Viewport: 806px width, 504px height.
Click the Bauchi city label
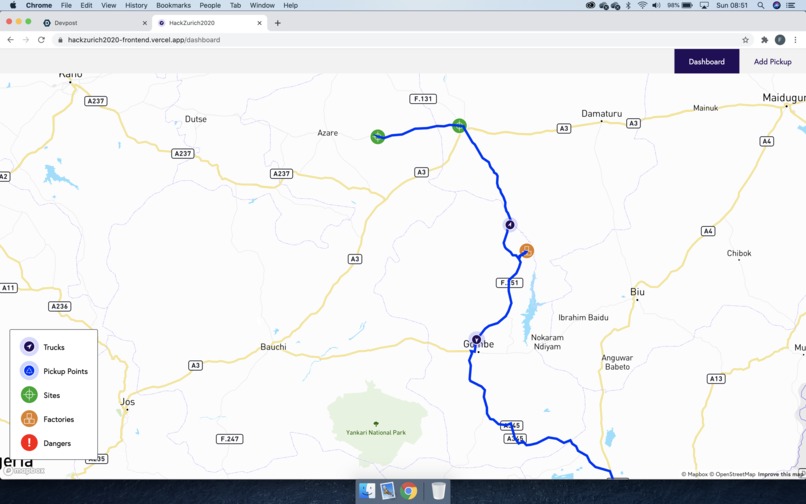[x=273, y=347]
